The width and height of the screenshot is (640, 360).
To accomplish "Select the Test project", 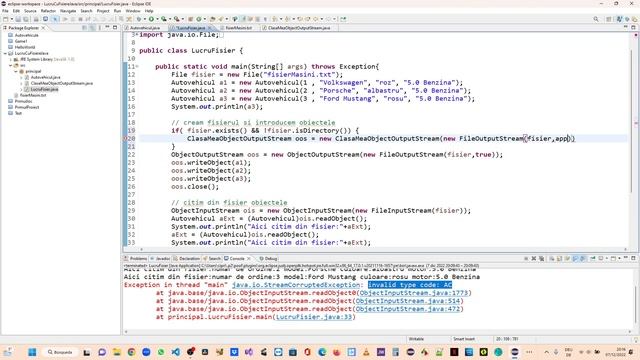I will [15, 113].
